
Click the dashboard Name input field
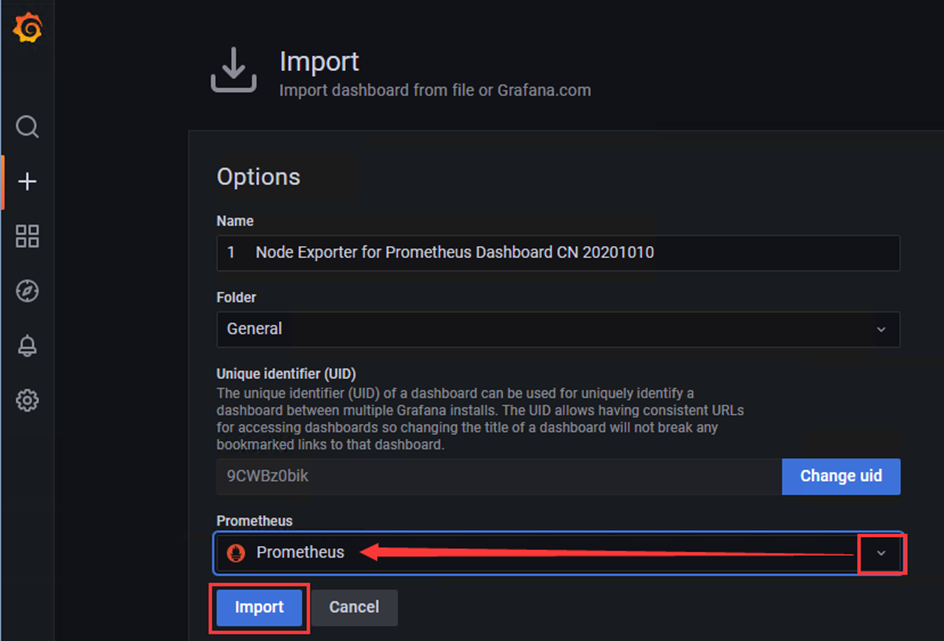(558, 253)
